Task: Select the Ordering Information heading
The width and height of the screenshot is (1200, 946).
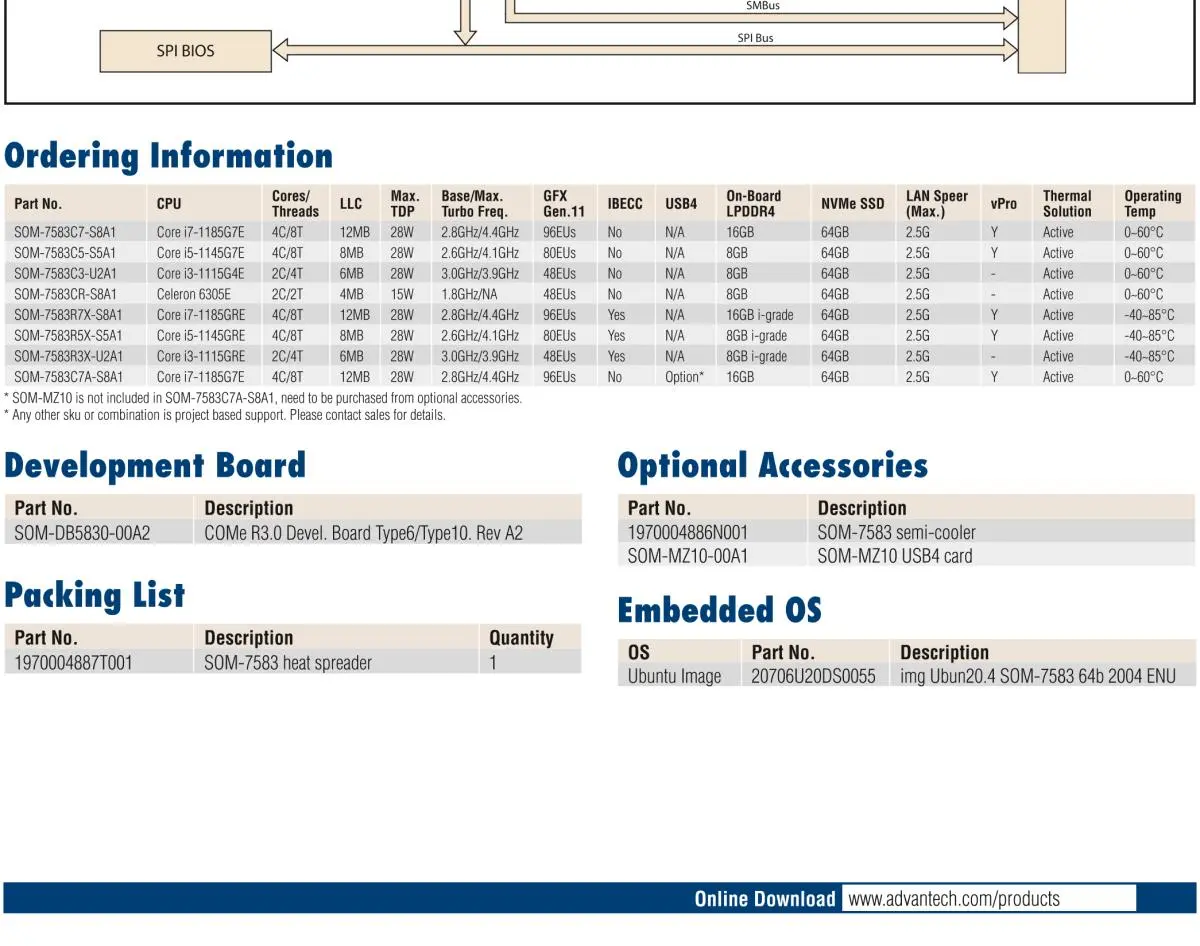Action: [168, 156]
